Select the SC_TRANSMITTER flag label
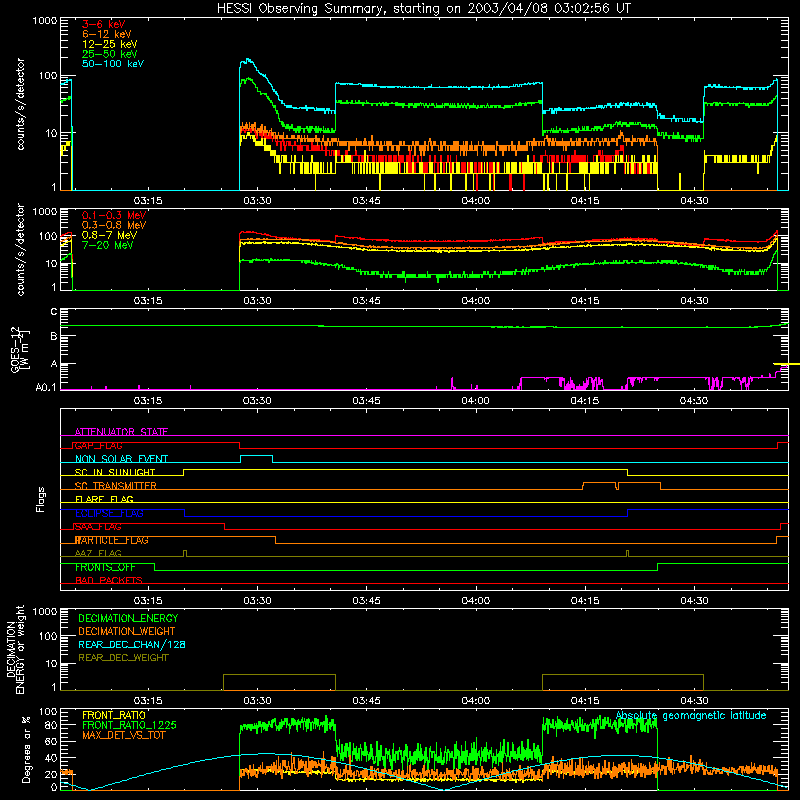The height and width of the screenshot is (800, 800). pyautogui.click(x=115, y=486)
